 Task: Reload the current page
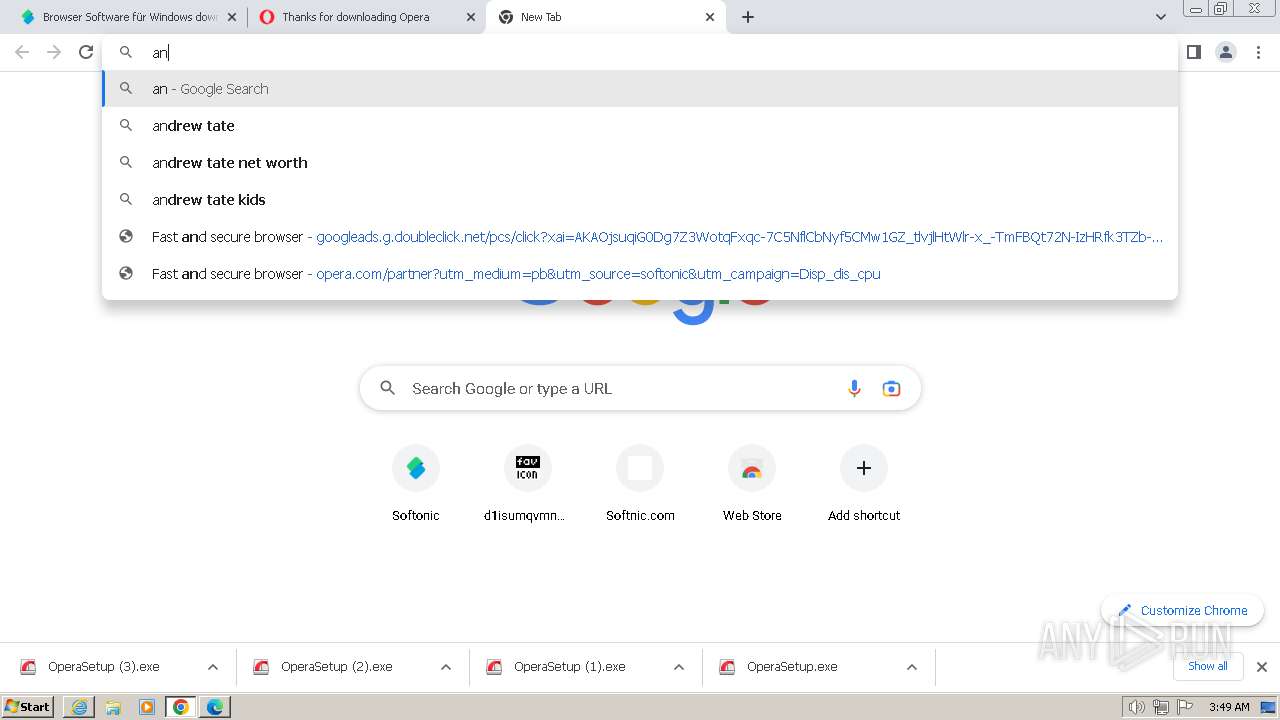(x=86, y=52)
